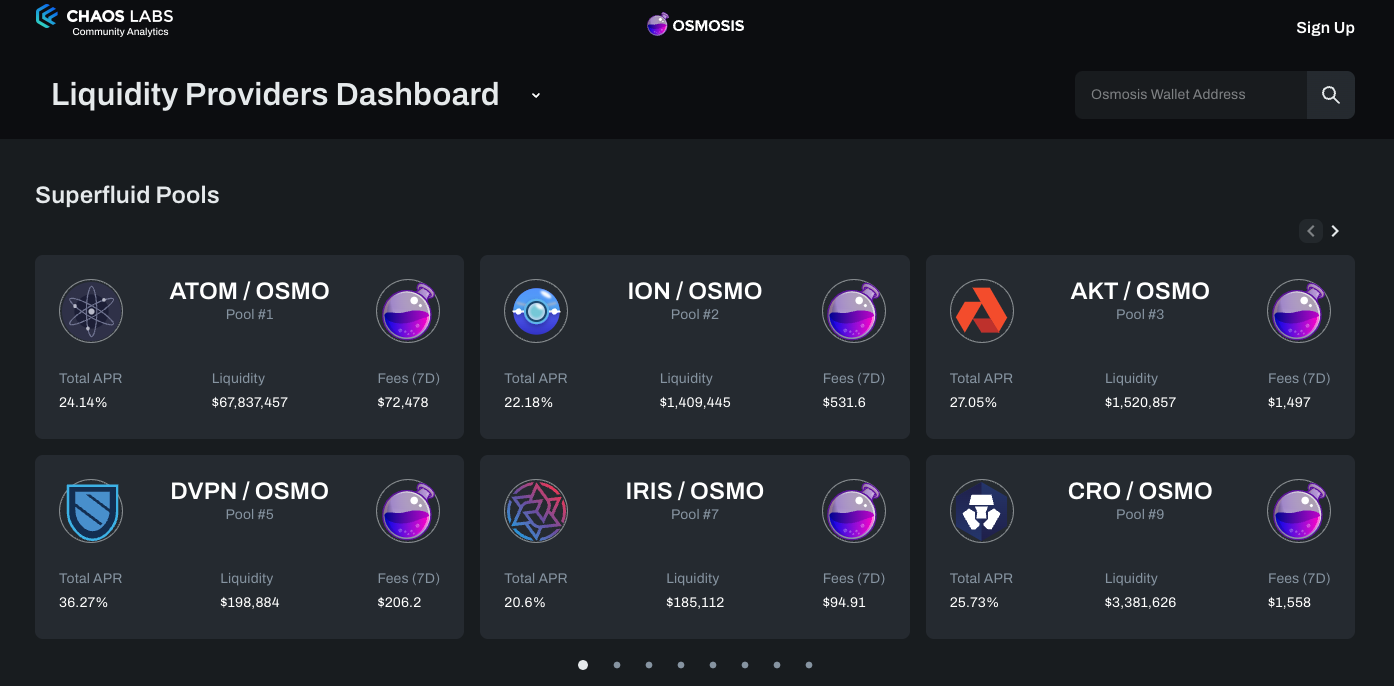Click the $1,497 fees value
Image resolution: width=1394 pixels, height=686 pixels.
pos(1289,402)
